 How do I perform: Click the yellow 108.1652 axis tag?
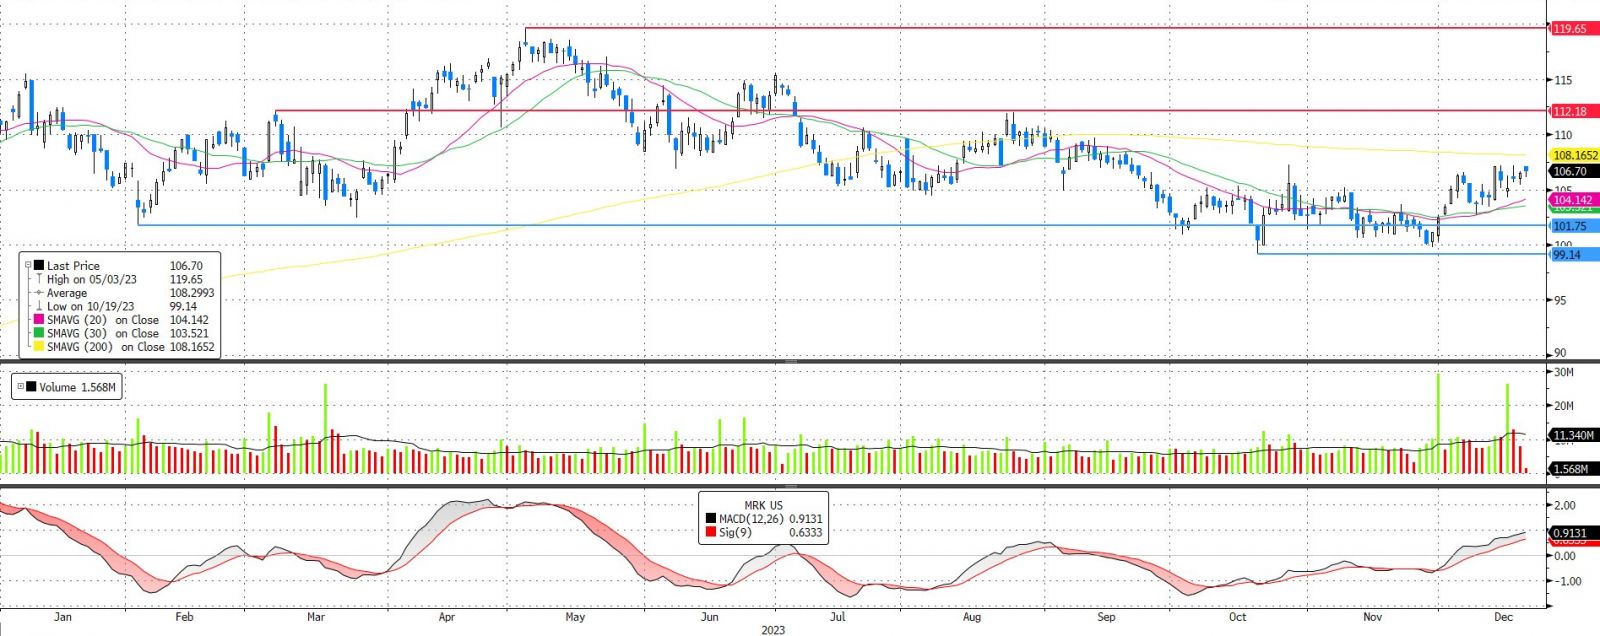coord(1574,155)
